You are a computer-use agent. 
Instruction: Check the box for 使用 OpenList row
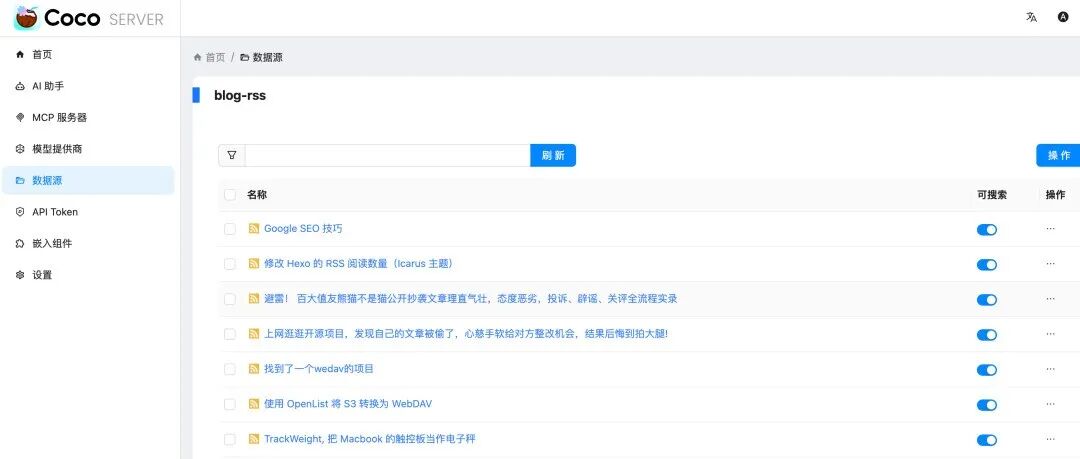230,404
